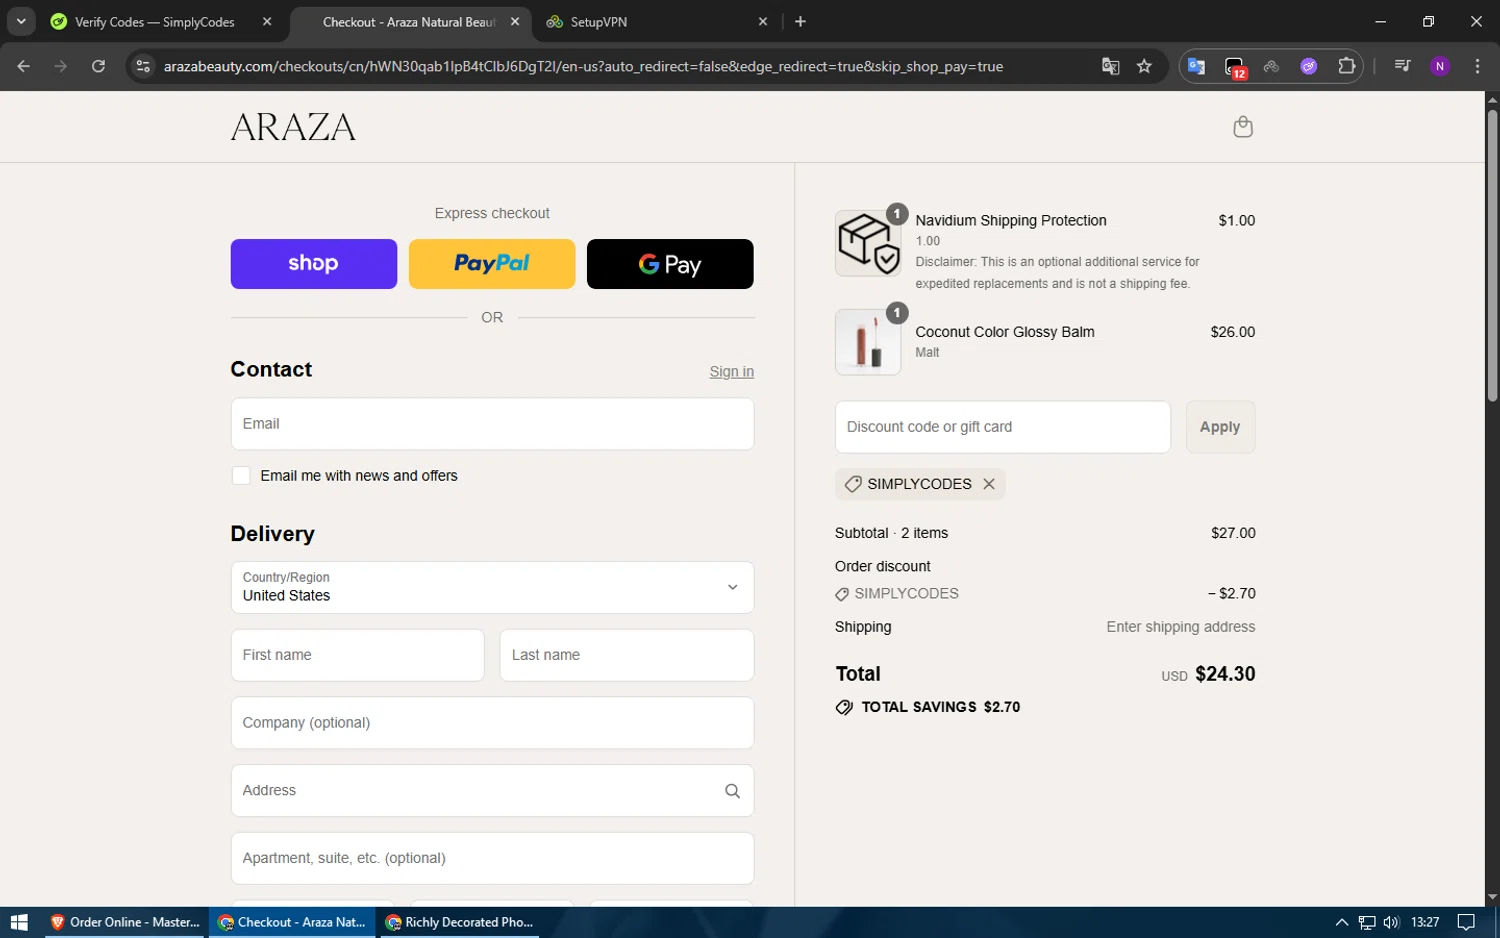This screenshot has height=938, width=1500.
Task: Open the Windows notification center
Action: [1466, 922]
